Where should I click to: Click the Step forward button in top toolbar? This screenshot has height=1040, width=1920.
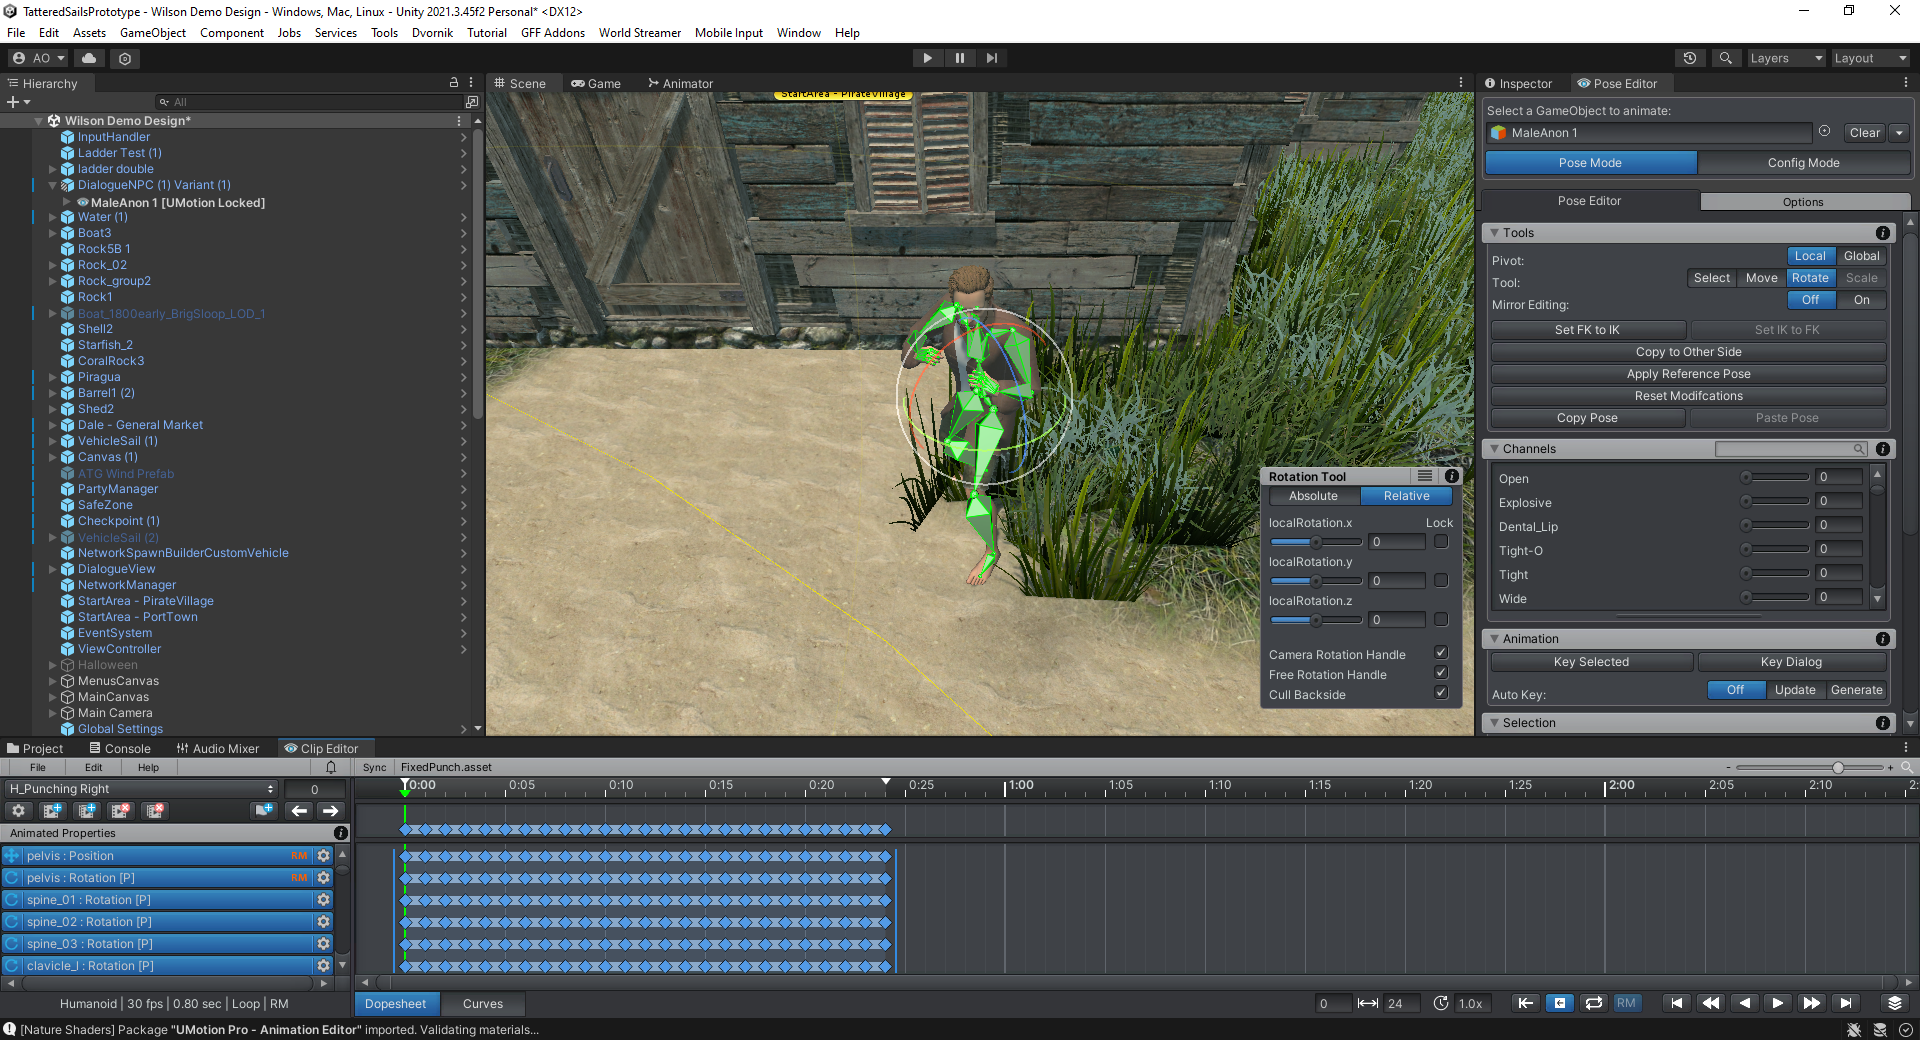[991, 58]
